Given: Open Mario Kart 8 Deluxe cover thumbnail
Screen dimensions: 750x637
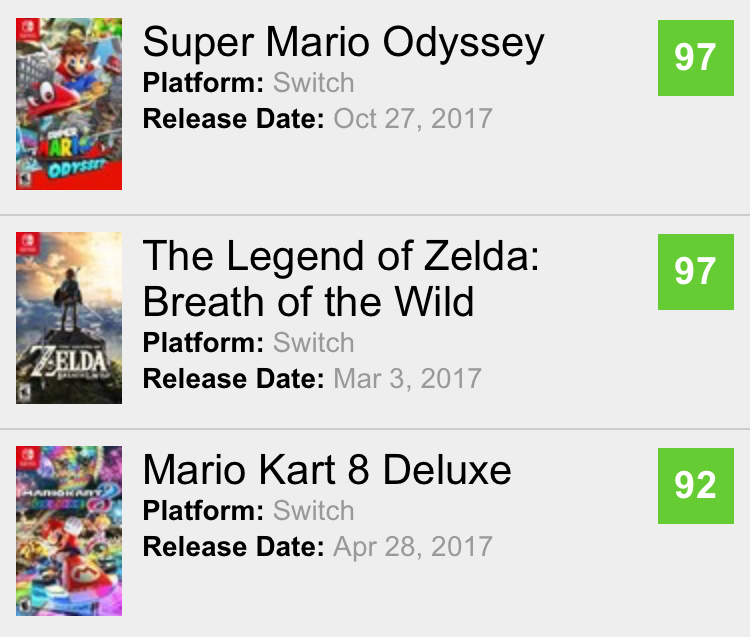Looking at the screenshot, I should 69,531.
